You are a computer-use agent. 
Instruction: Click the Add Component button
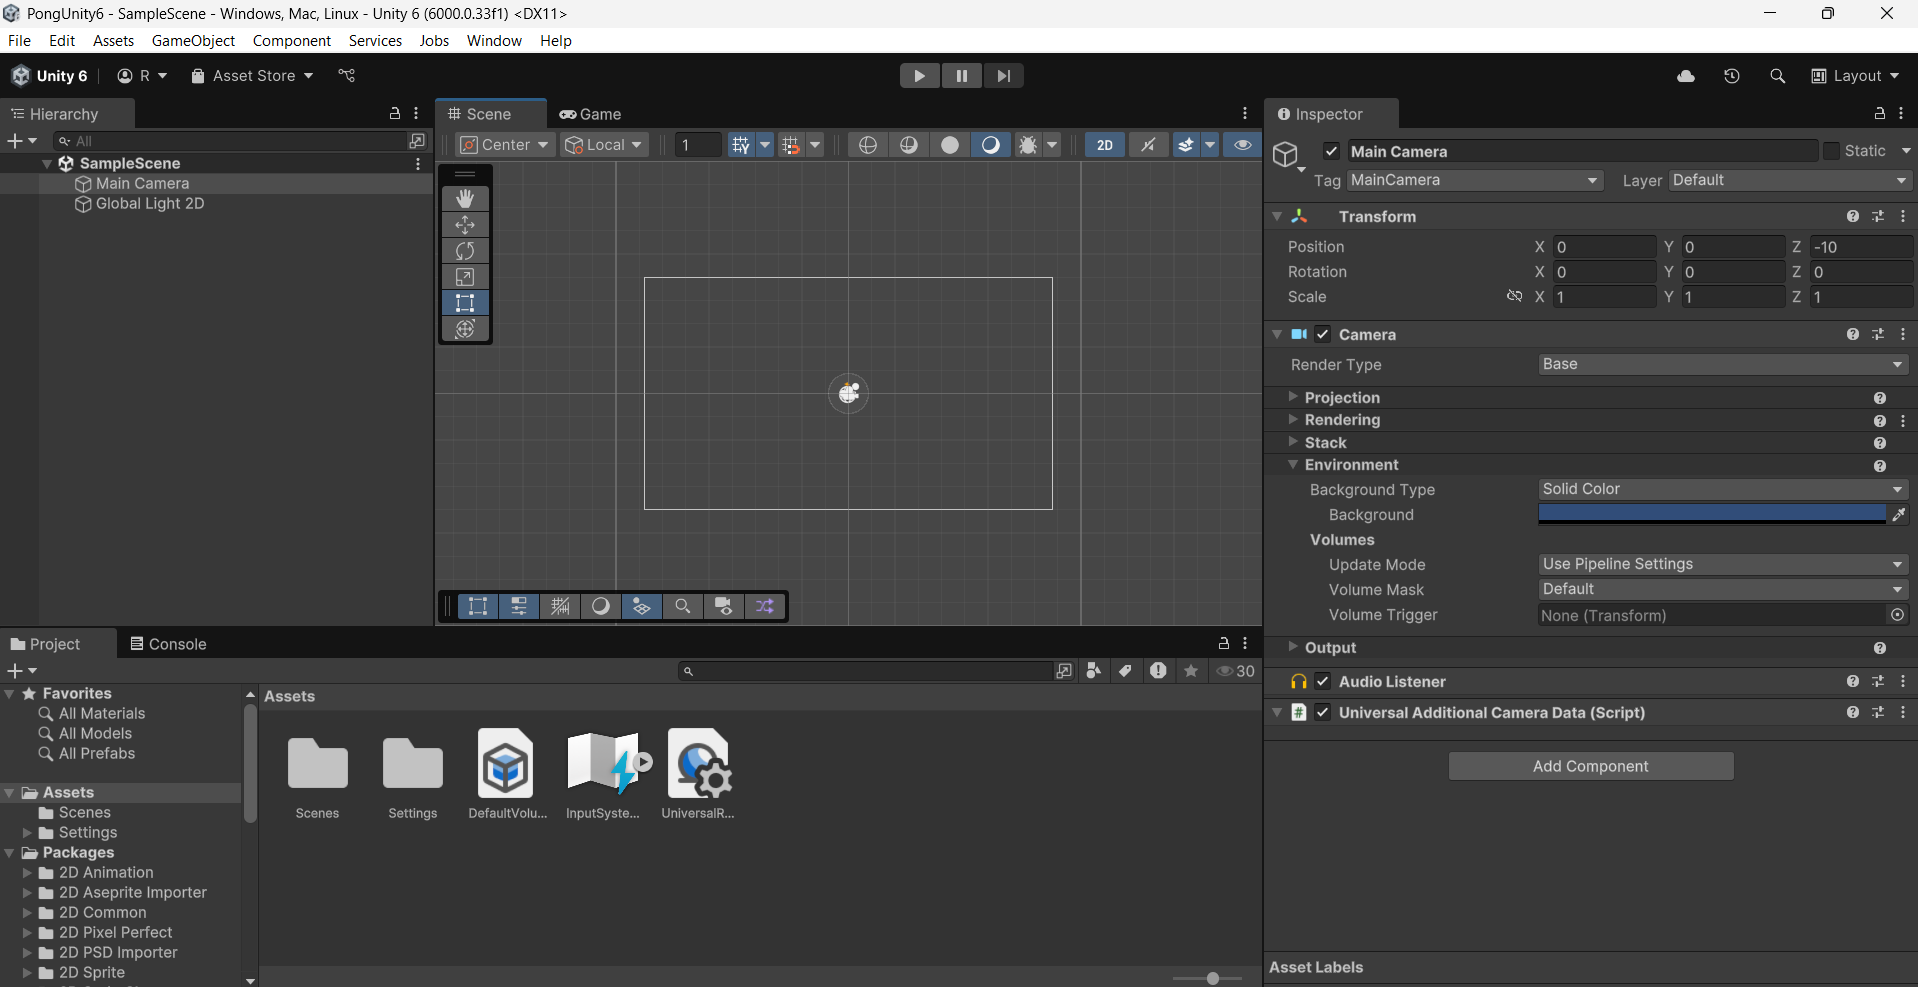tap(1591, 766)
